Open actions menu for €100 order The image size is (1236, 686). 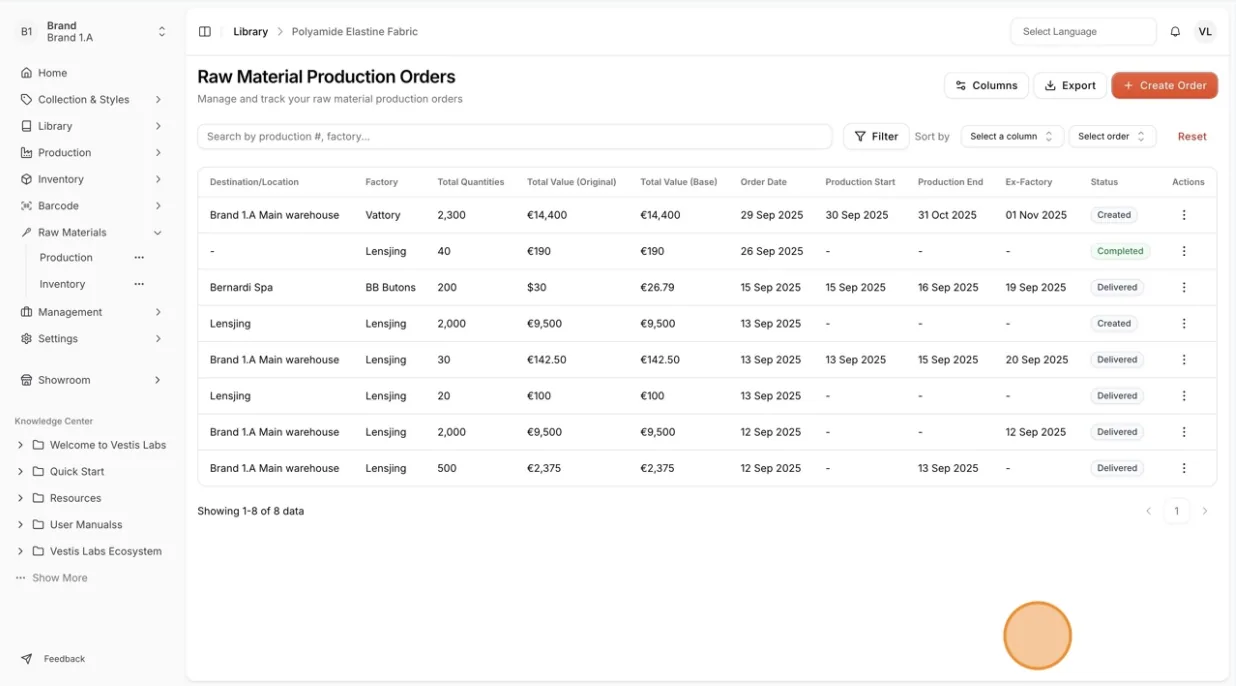(x=1184, y=396)
